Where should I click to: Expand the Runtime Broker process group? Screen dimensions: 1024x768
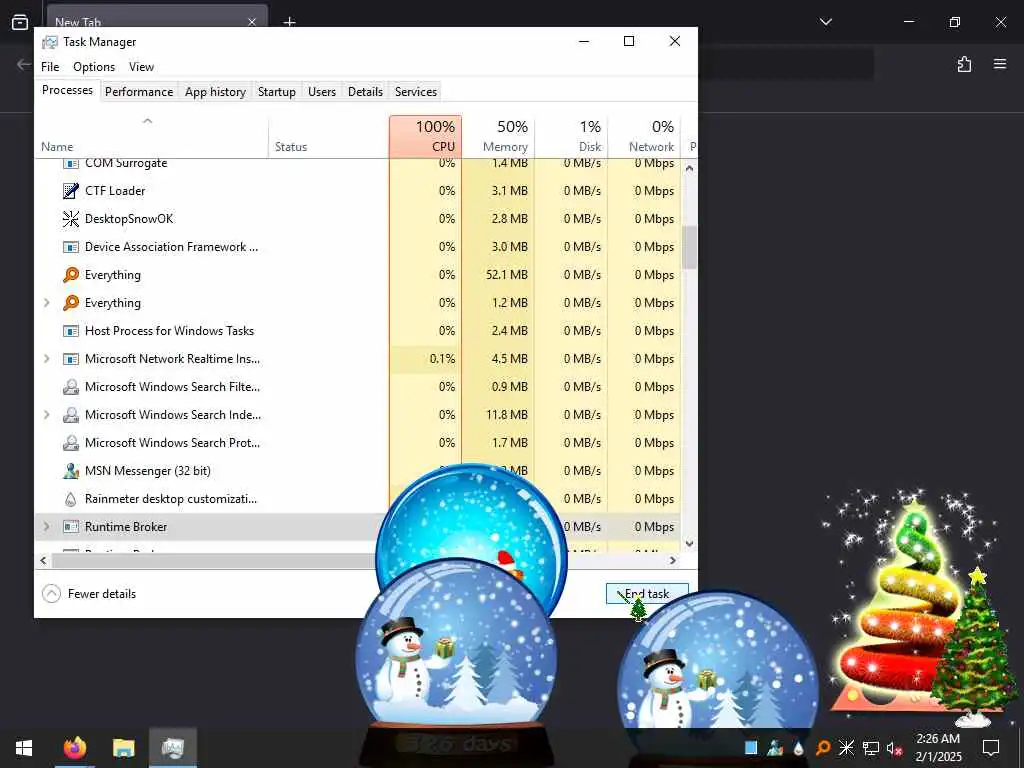click(46, 527)
